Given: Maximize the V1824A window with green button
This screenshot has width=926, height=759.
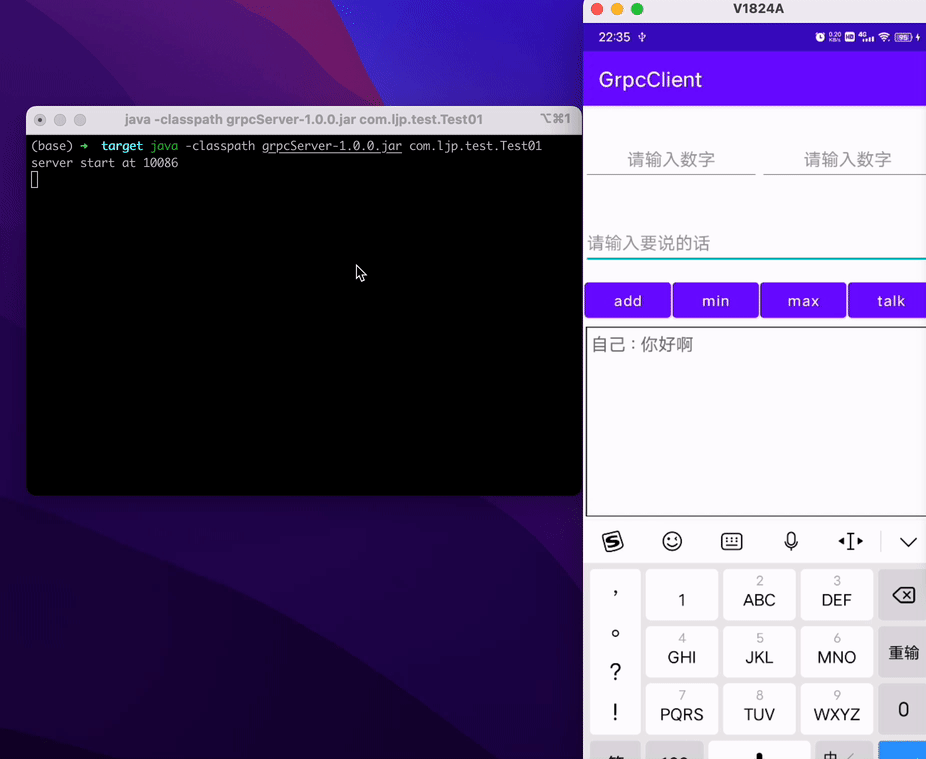Looking at the screenshot, I should pos(637,9).
